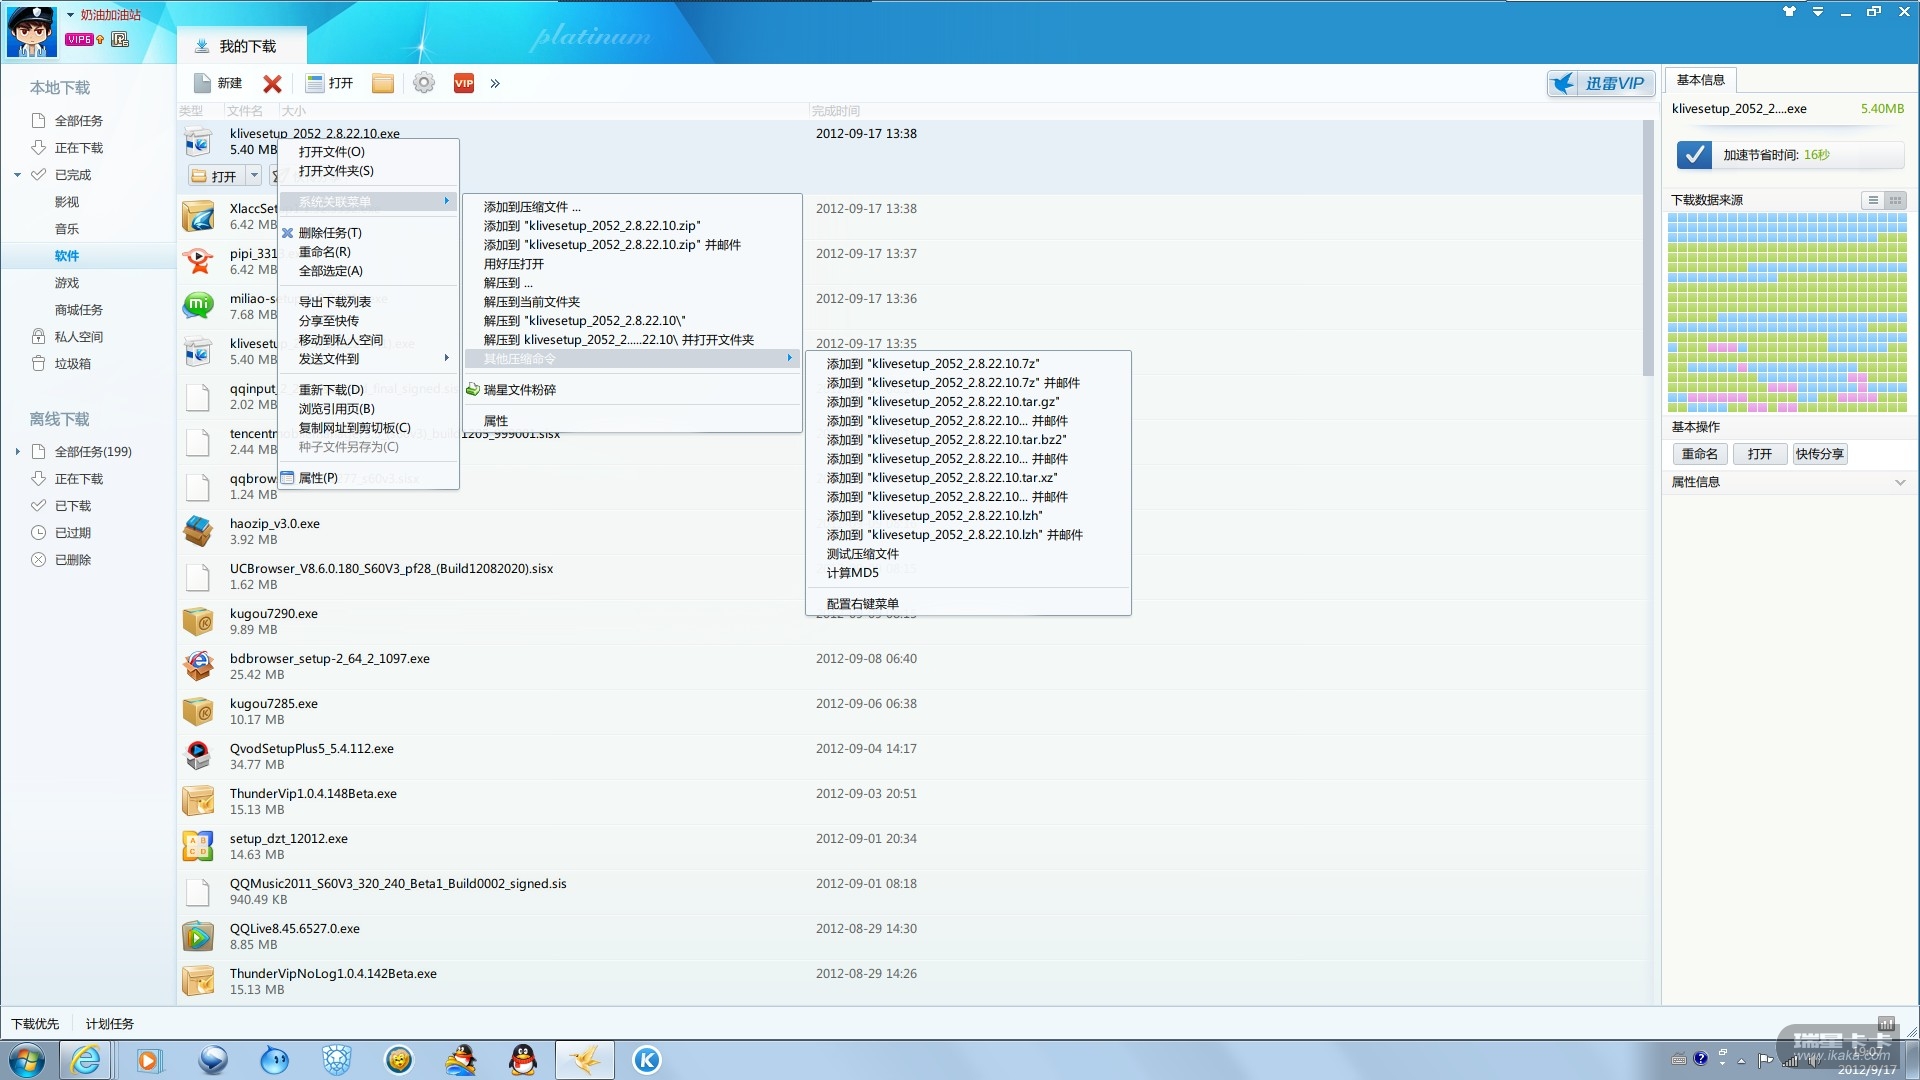
Task: Click the red X delete toolbar icon
Action: [272, 84]
